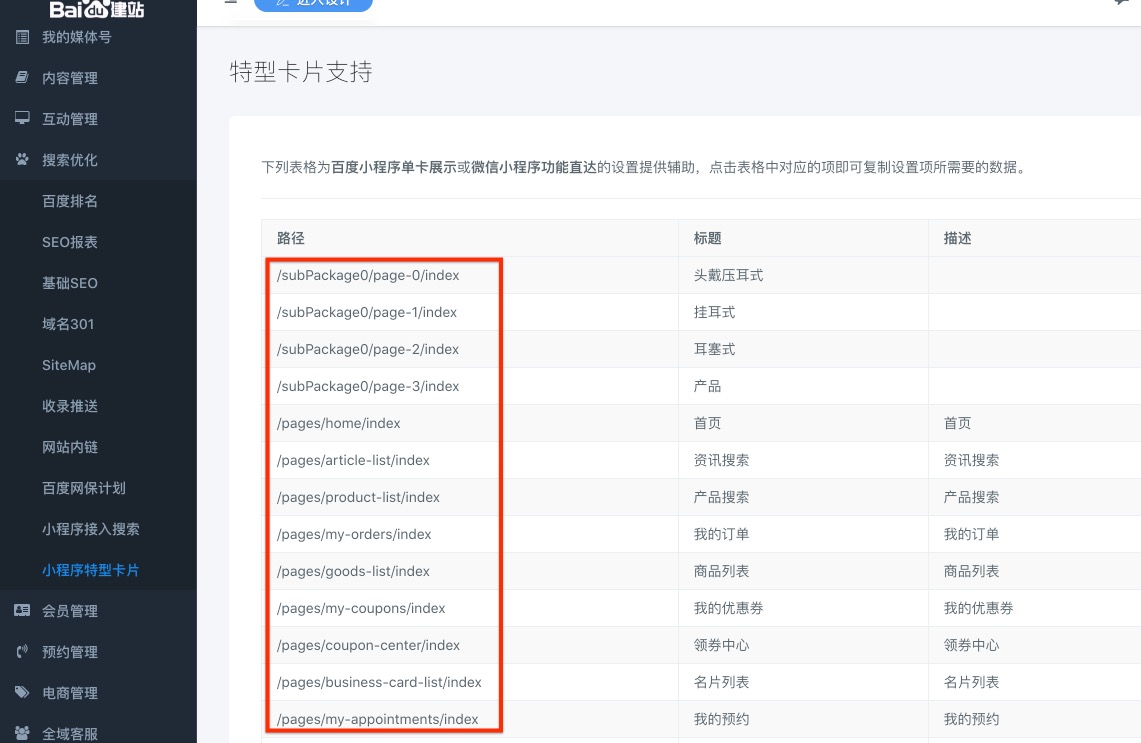
Task: Copy the /pages/coupon-center/index path
Action: 369,645
